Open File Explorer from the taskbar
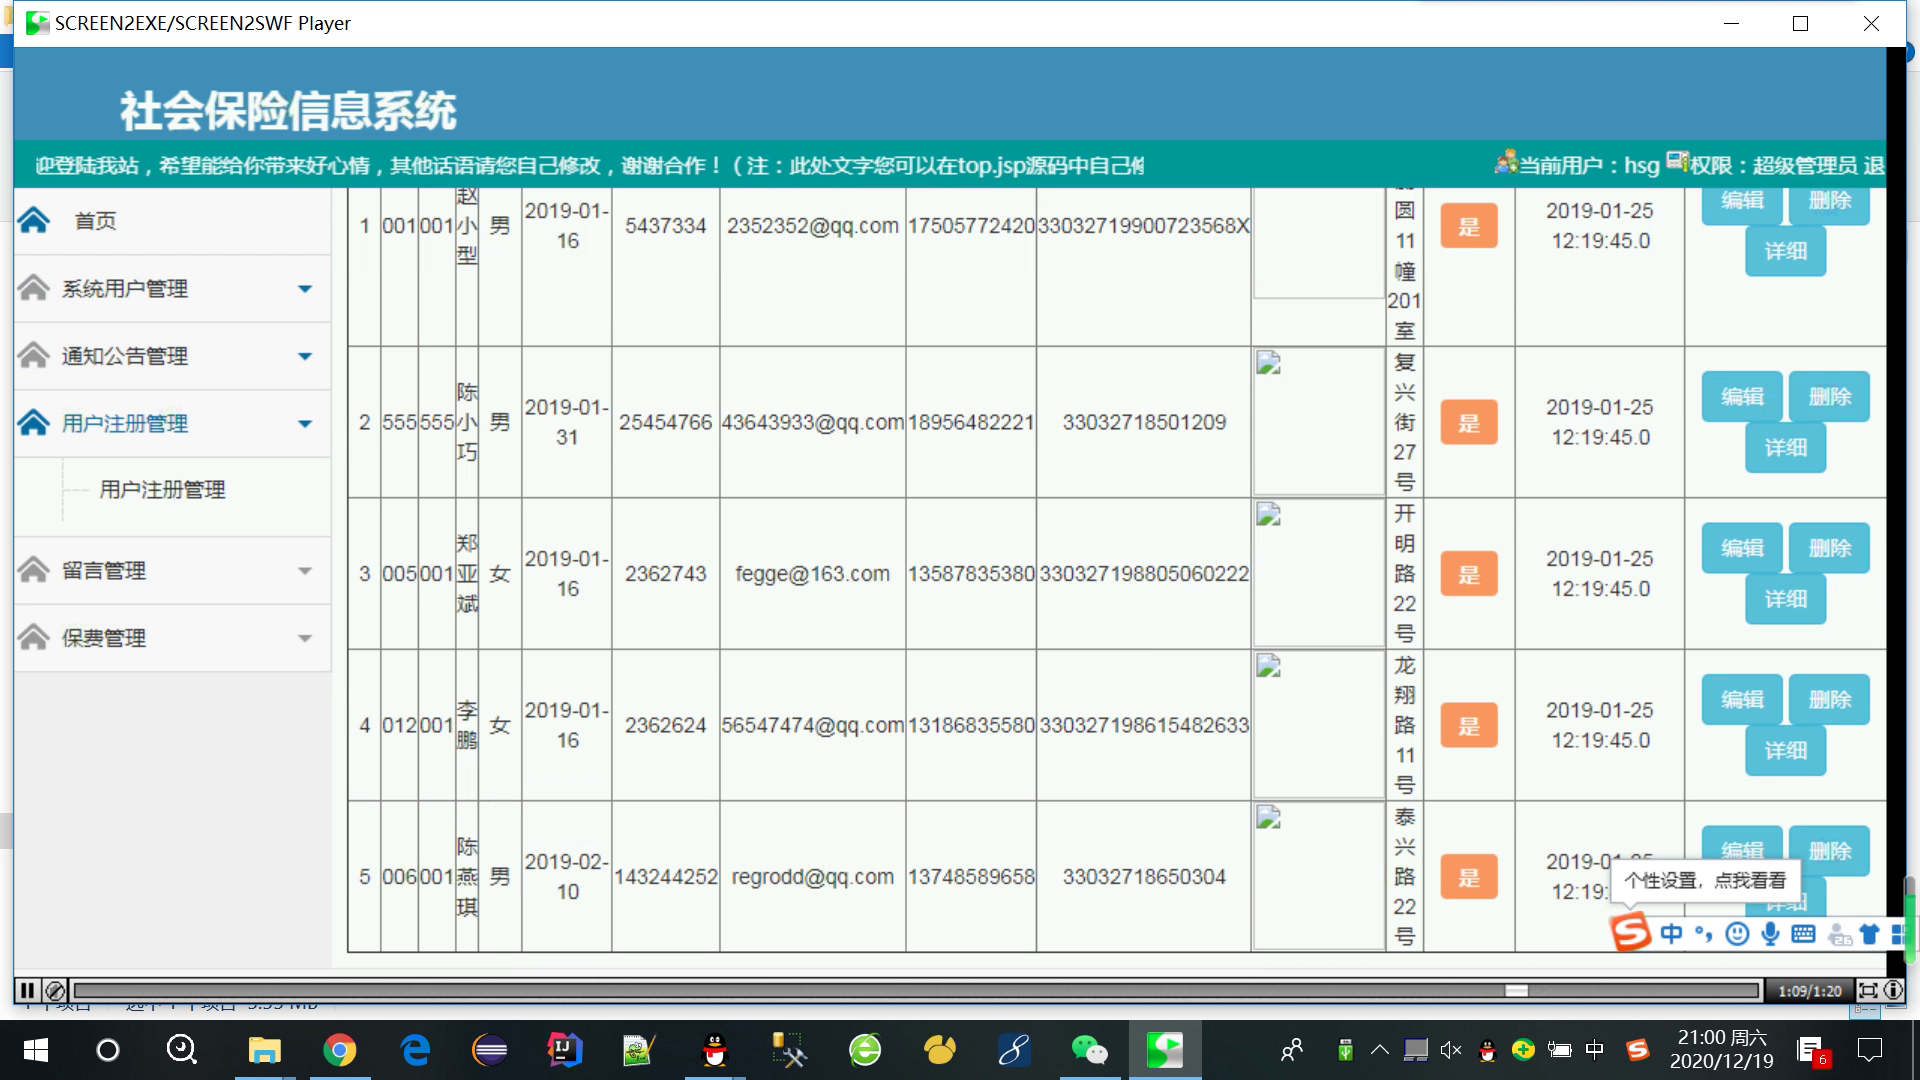The image size is (1920, 1080). pyautogui.click(x=264, y=1050)
